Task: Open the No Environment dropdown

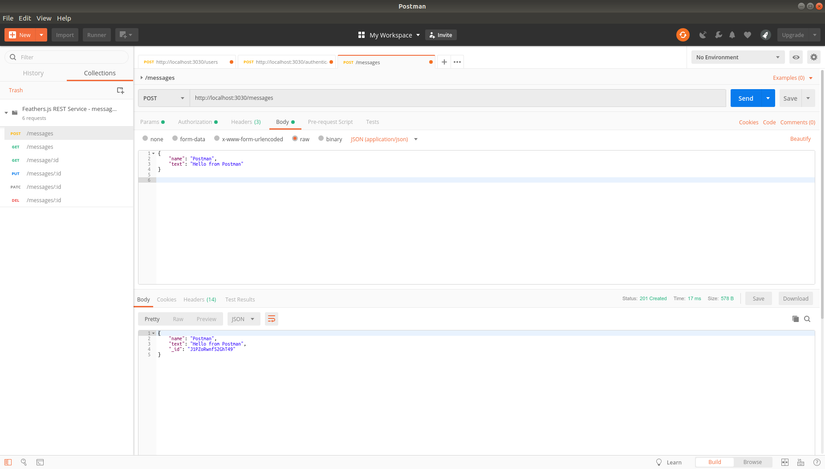Action: [x=738, y=57]
